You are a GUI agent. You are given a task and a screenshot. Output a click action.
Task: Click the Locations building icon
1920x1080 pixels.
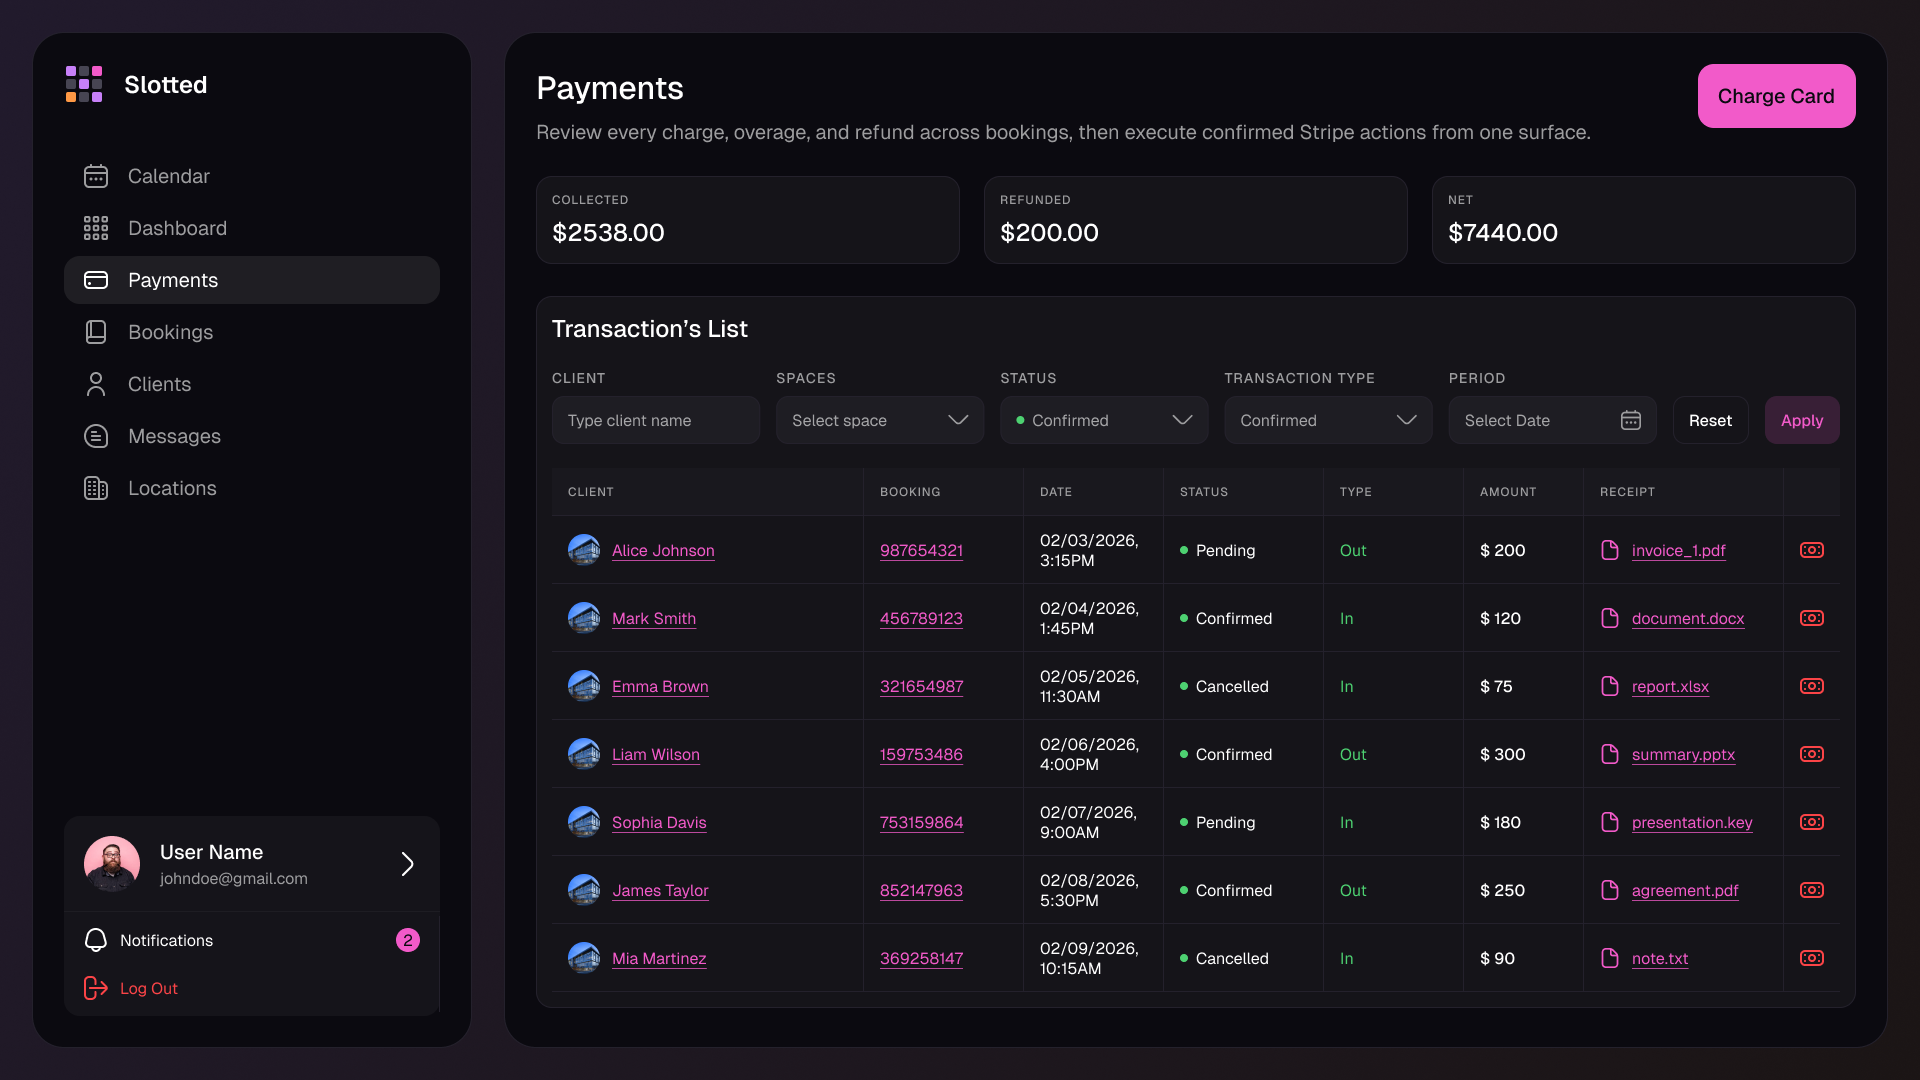coord(96,488)
